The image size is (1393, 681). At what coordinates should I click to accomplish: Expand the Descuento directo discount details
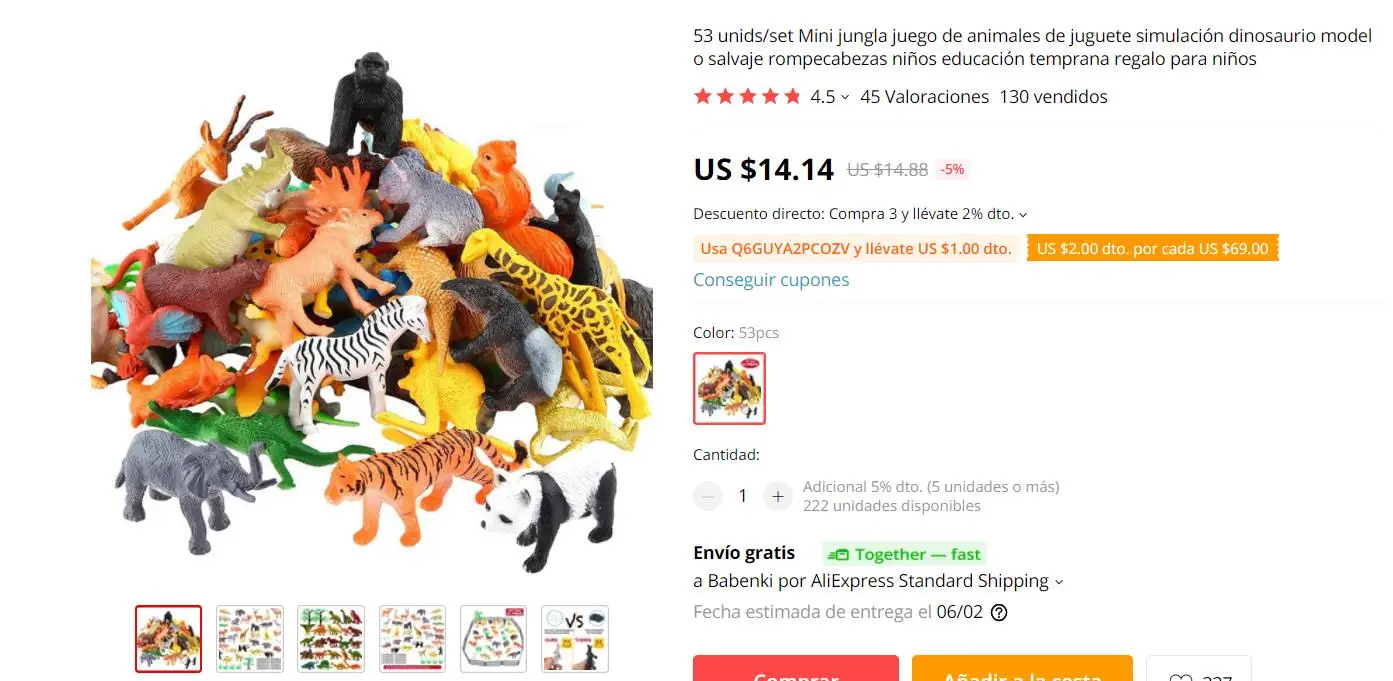(1023, 214)
